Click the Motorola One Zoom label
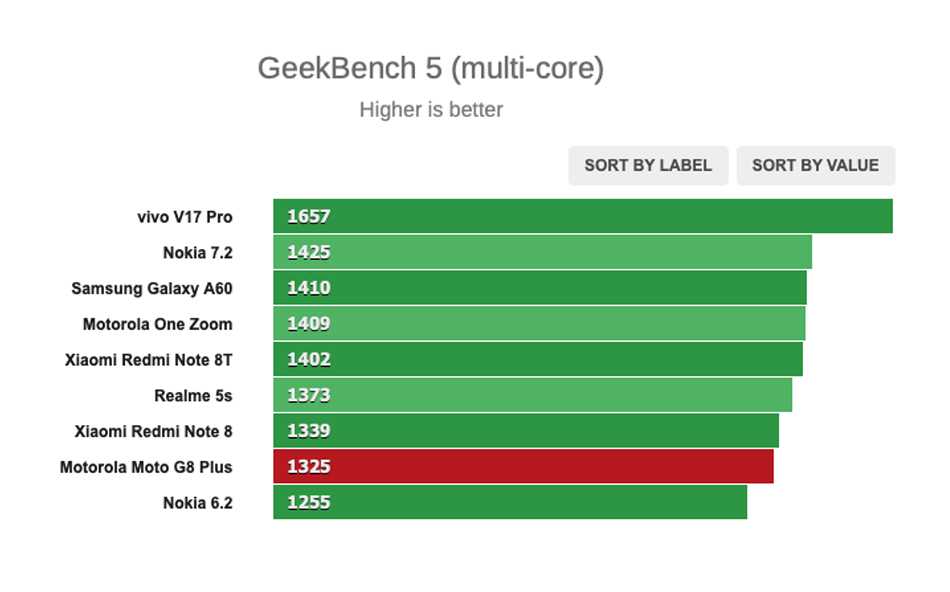 [x=157, y=324]
